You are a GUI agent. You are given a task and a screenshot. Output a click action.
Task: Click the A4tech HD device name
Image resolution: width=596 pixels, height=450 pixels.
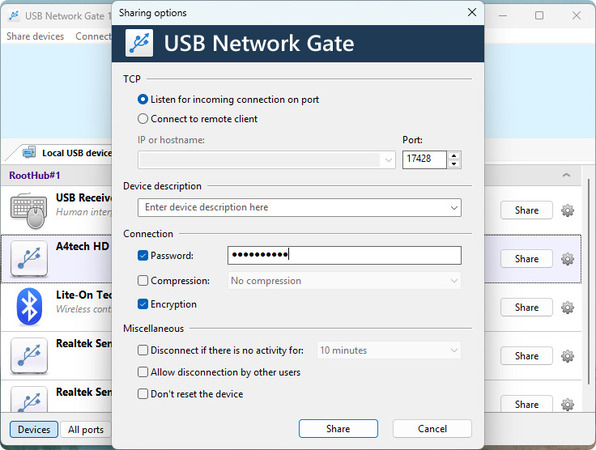click(x=82, y=246)
